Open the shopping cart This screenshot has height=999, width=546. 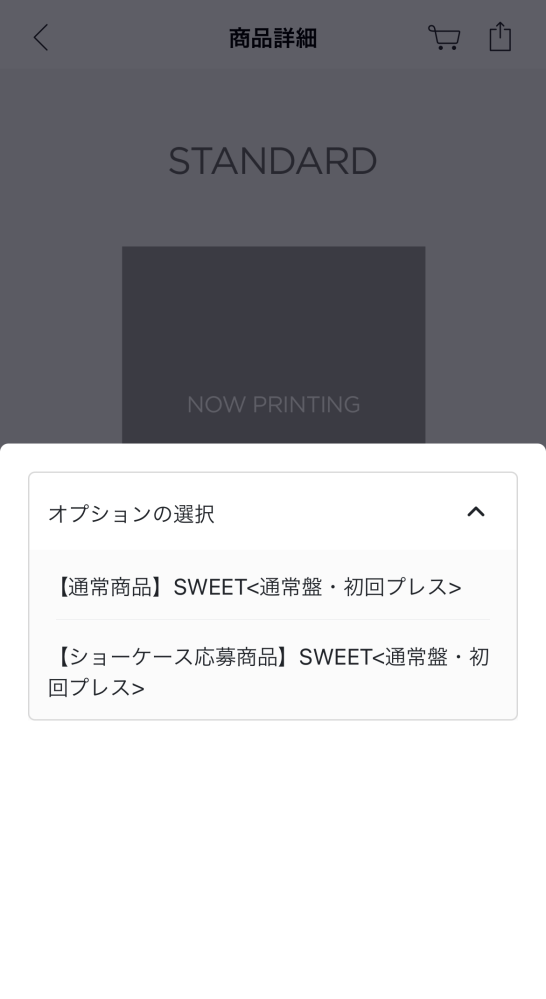pyautogui.click(x=444, y=38)
